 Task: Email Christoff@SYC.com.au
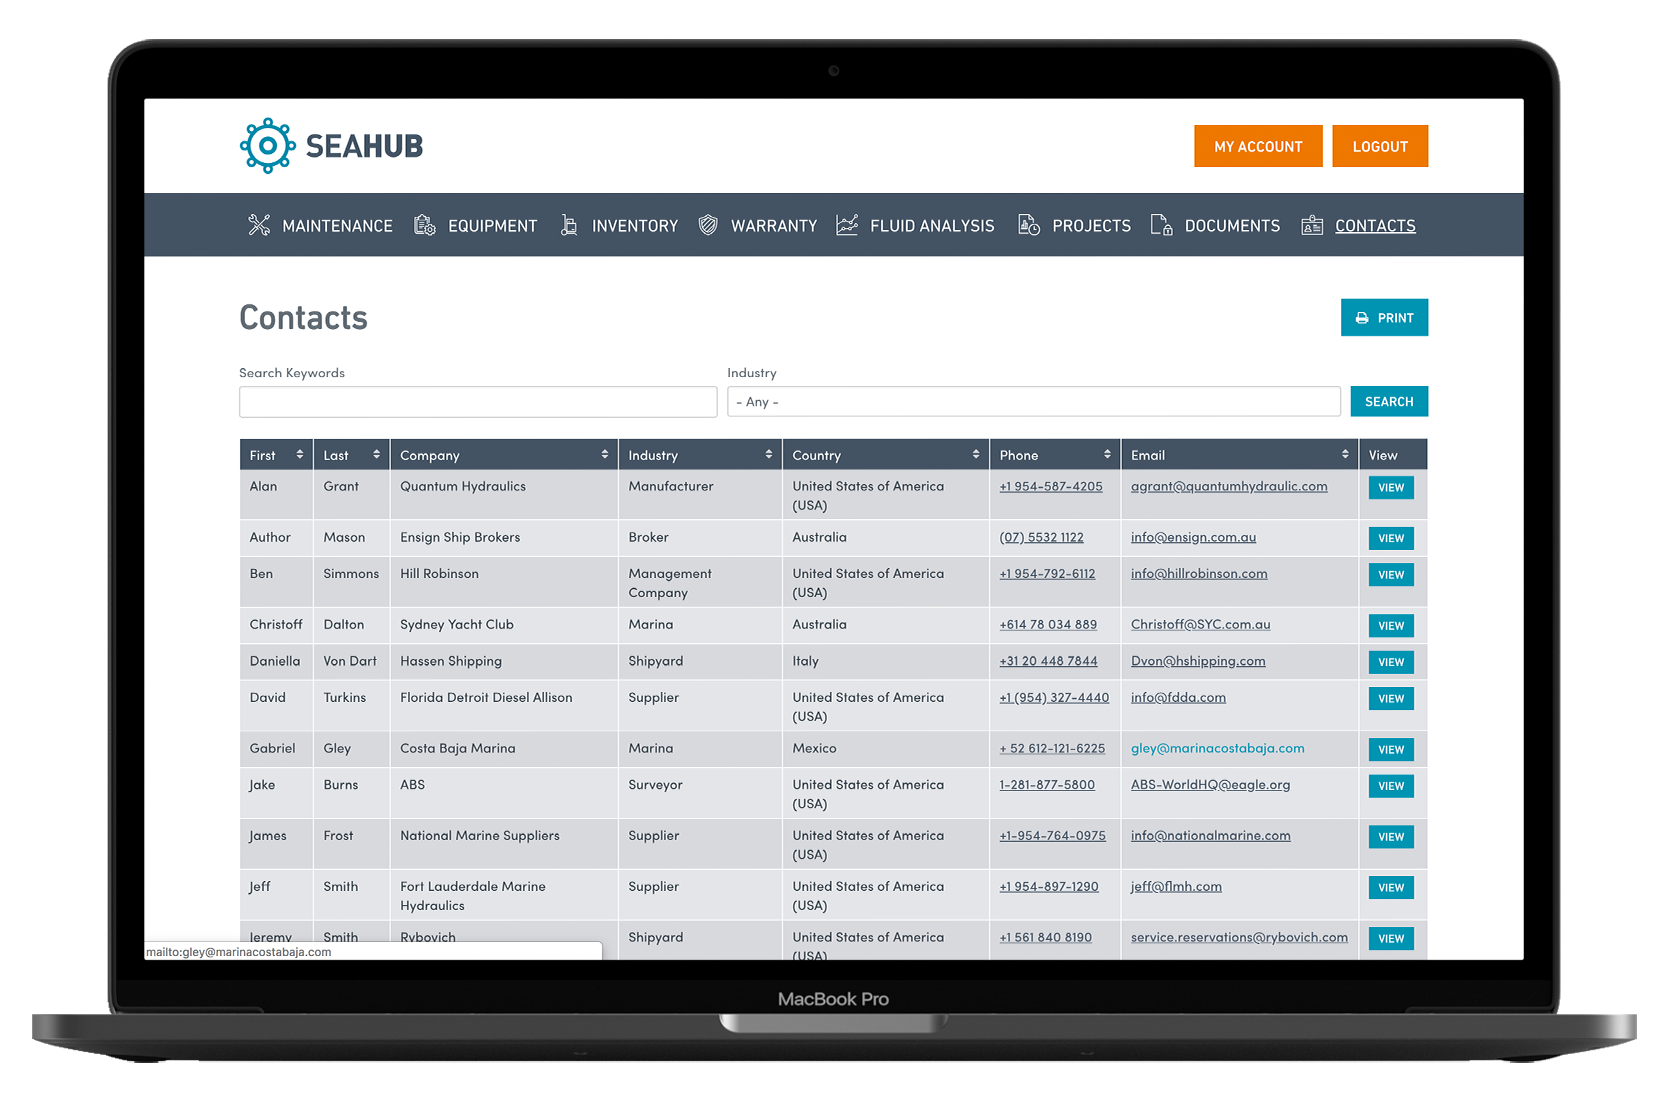(1200, 624)
